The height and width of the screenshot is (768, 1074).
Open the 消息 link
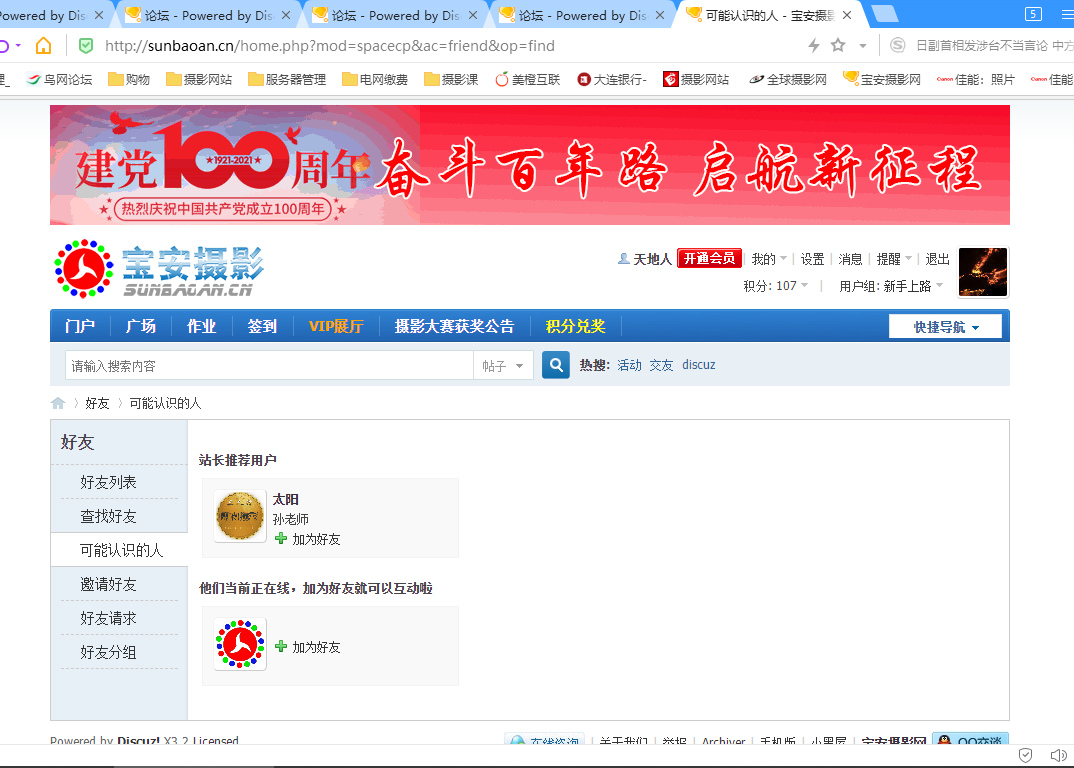click(x=850, y=259)
